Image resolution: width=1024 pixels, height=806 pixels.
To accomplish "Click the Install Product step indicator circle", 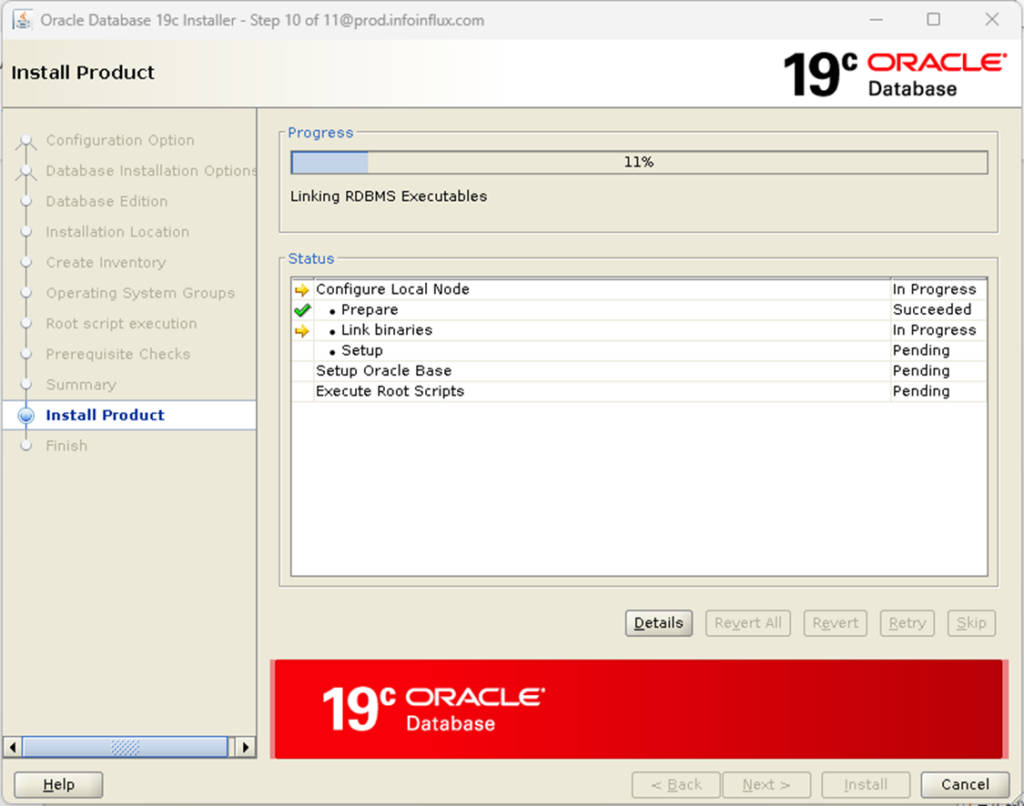I will 27,415.
